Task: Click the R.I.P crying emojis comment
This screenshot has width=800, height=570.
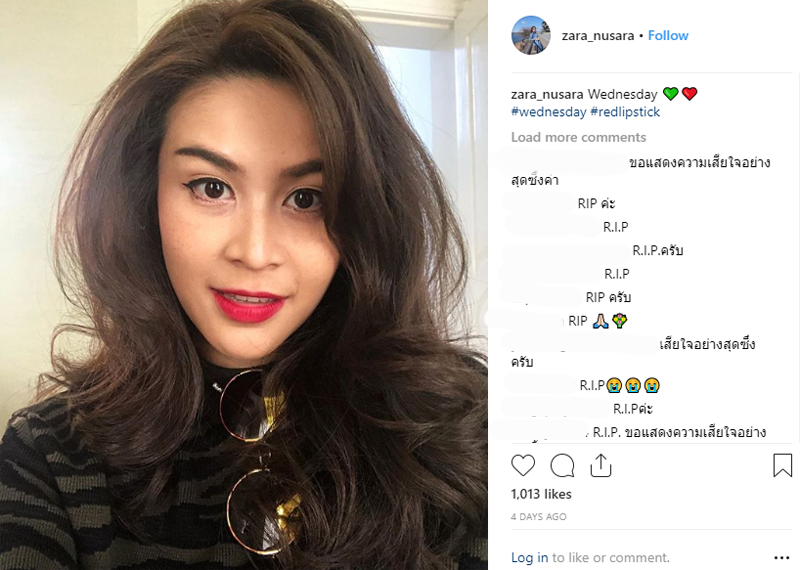Action: point(619,385)
